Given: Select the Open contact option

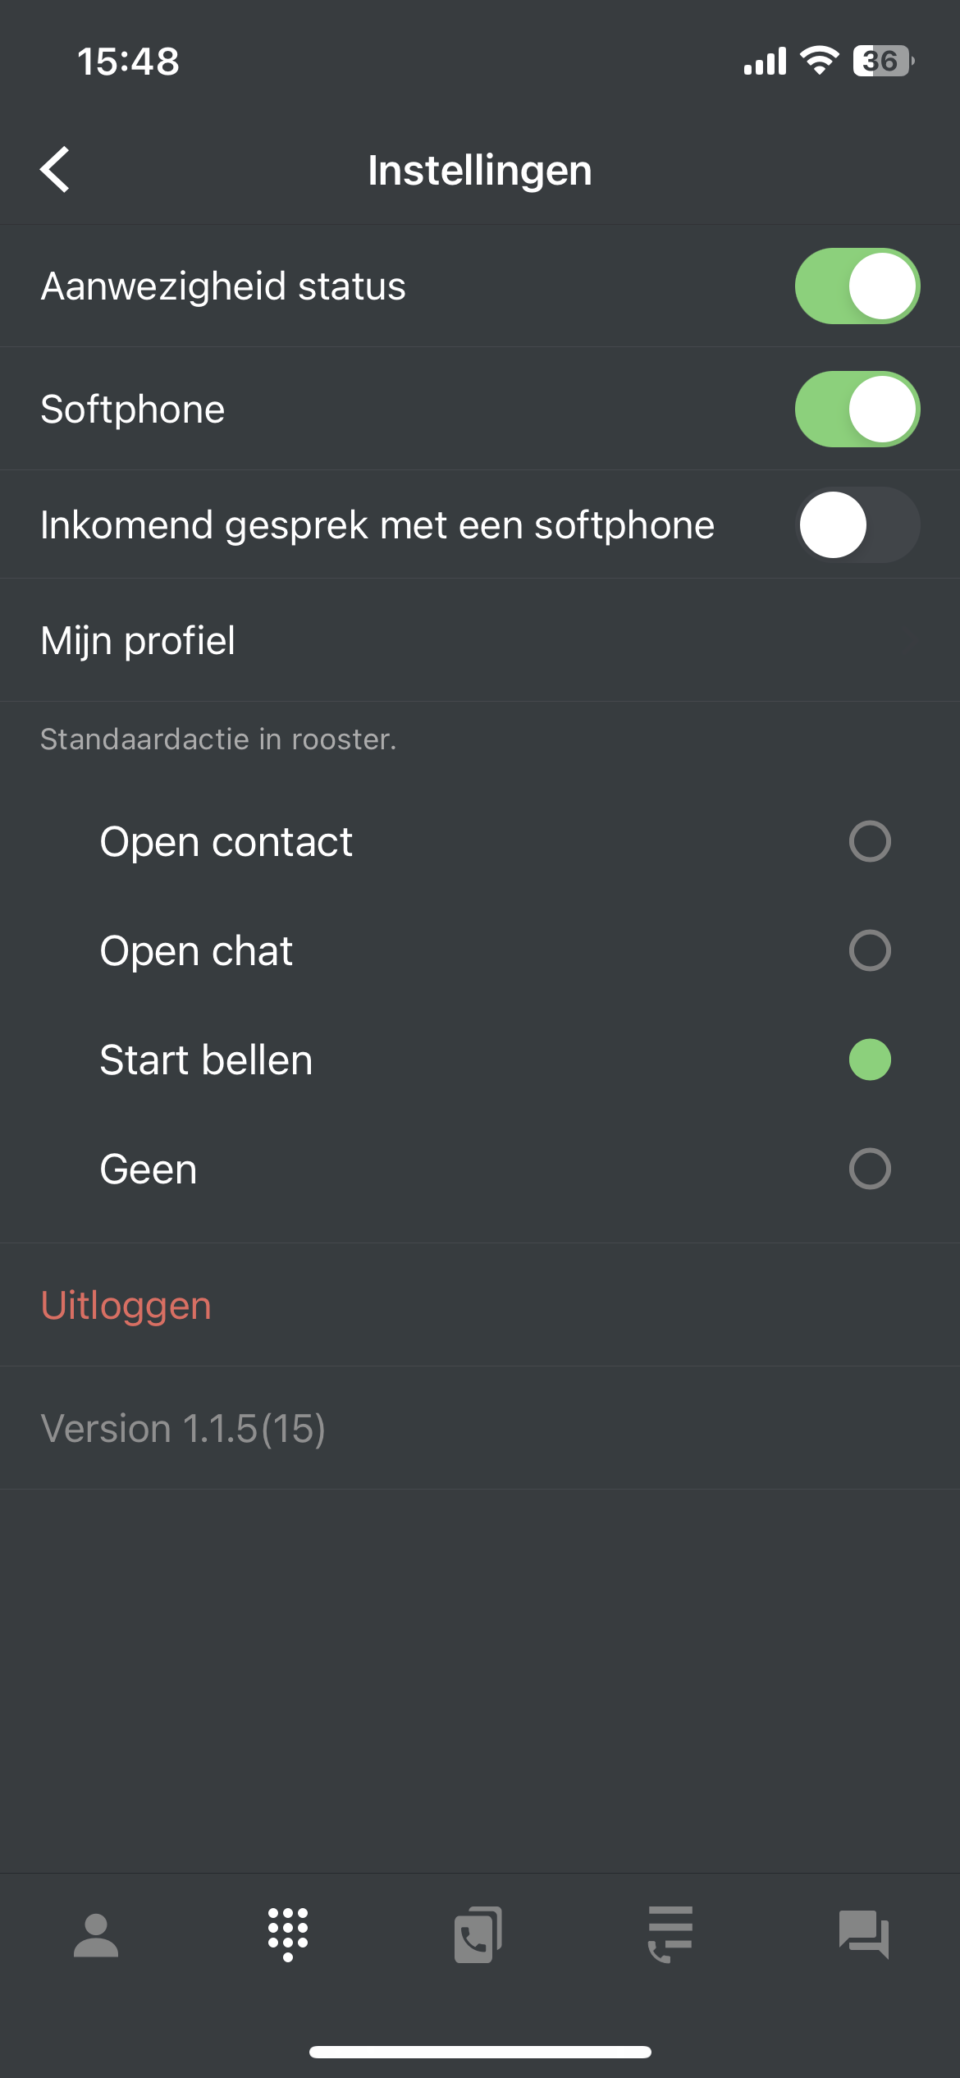Looking at the screenshot, I should point(869,841).
